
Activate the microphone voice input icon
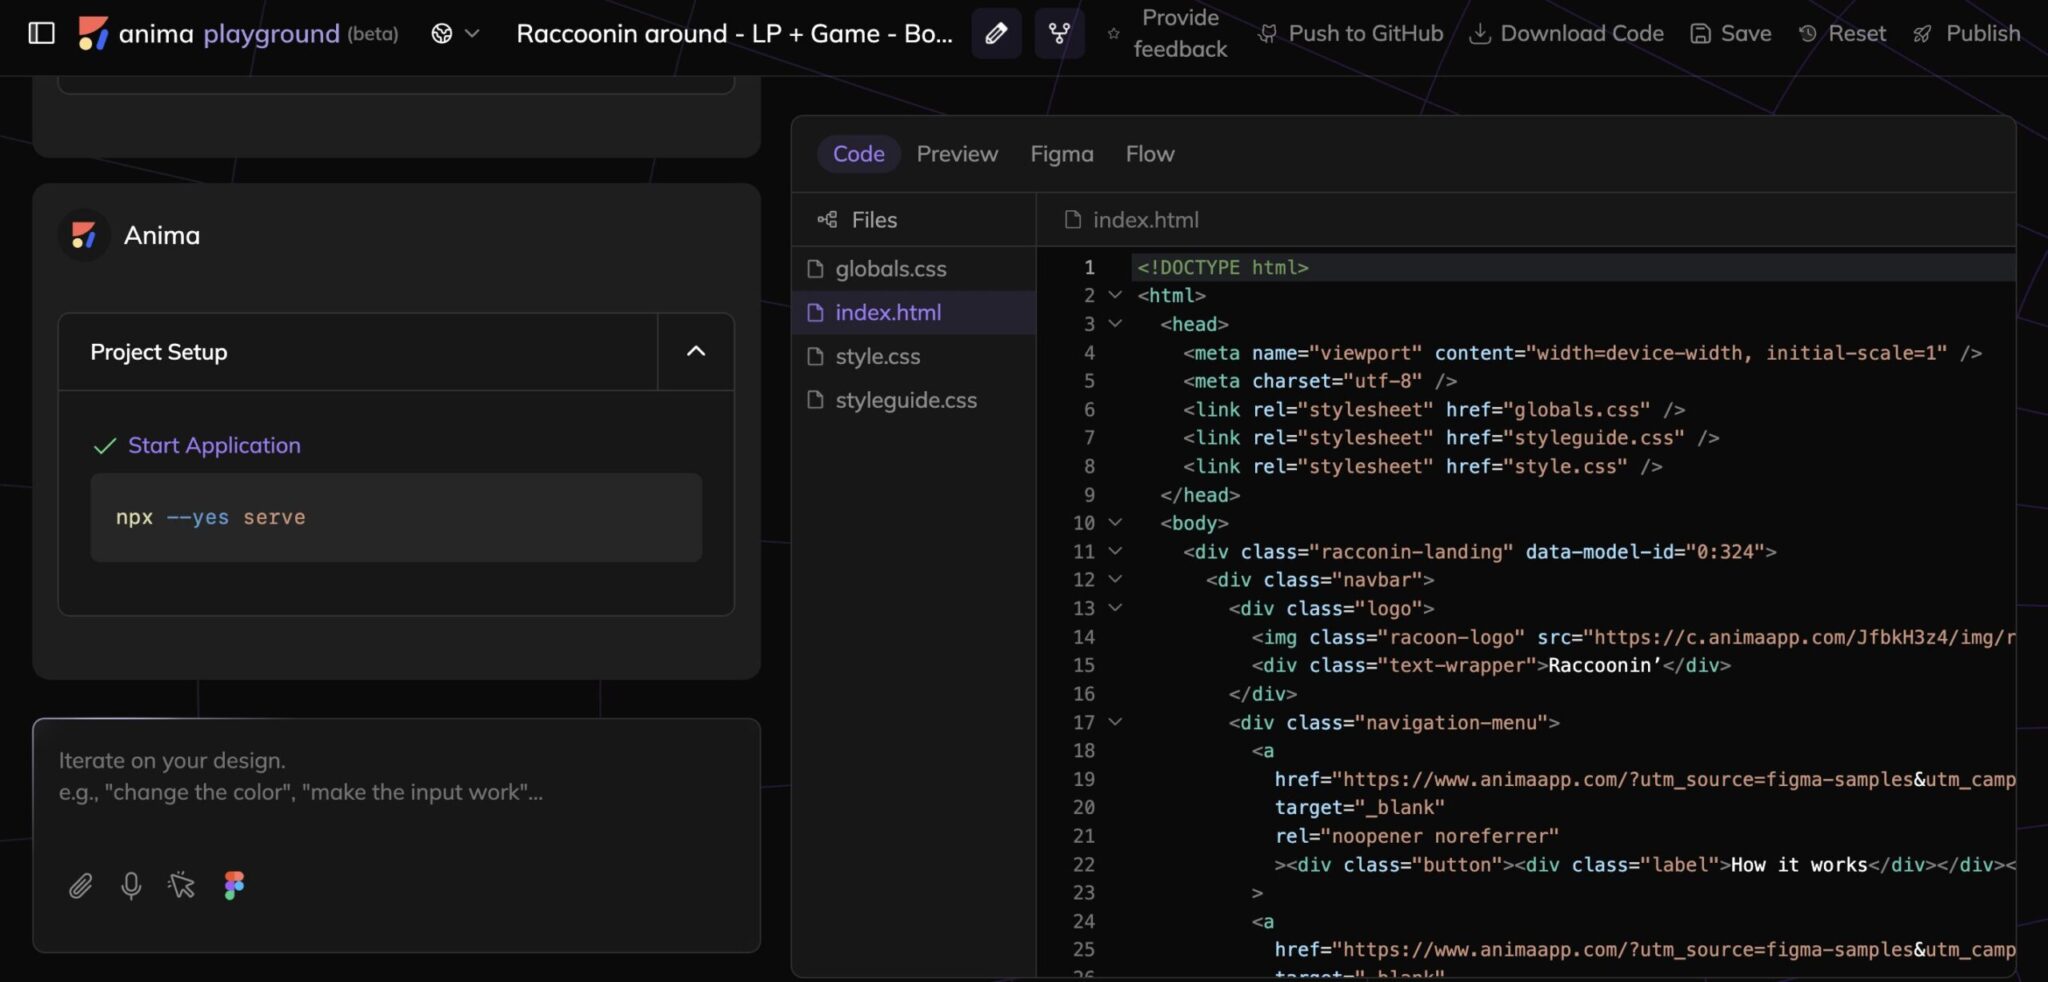[131, 885]
